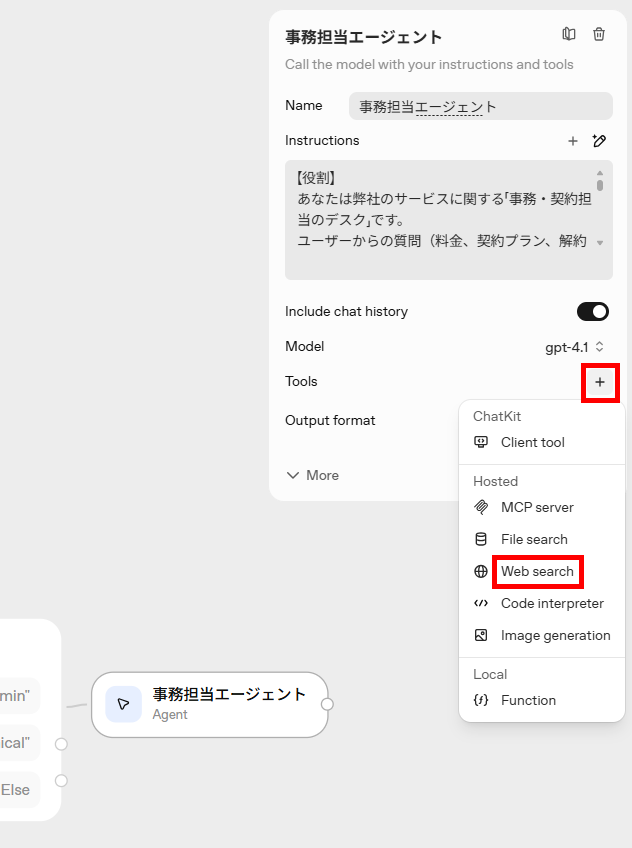This screenshot has width=632, height=848.
Task: Click the Else branch output port
Action: 61,781
